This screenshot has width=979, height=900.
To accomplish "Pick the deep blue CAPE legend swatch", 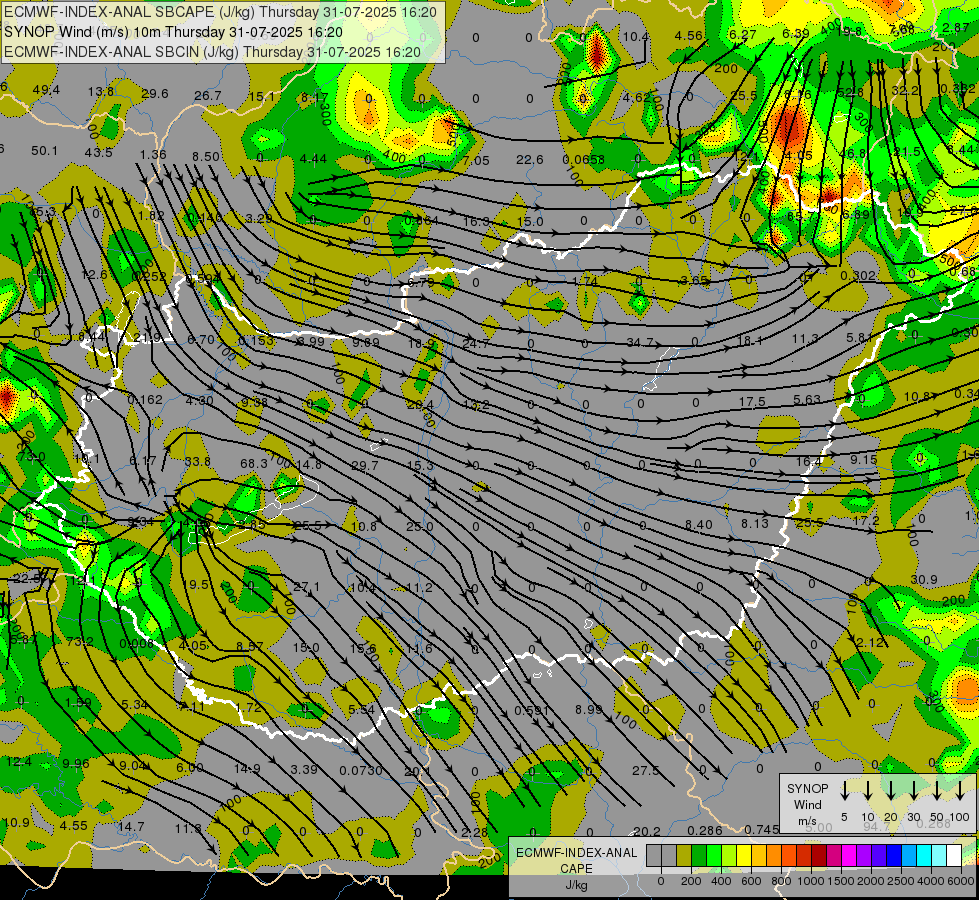I will pos(895,855).
